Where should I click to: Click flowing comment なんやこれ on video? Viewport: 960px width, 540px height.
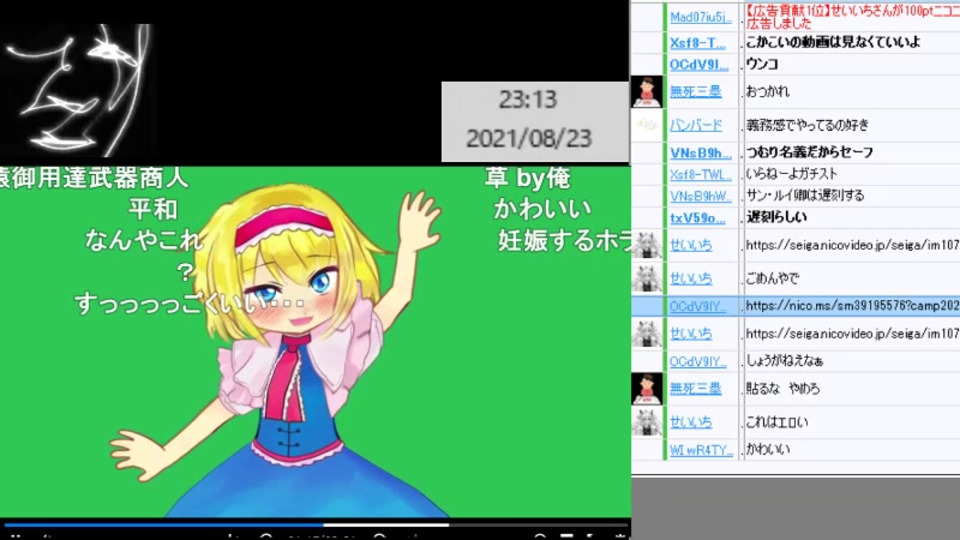coord(143,240)
